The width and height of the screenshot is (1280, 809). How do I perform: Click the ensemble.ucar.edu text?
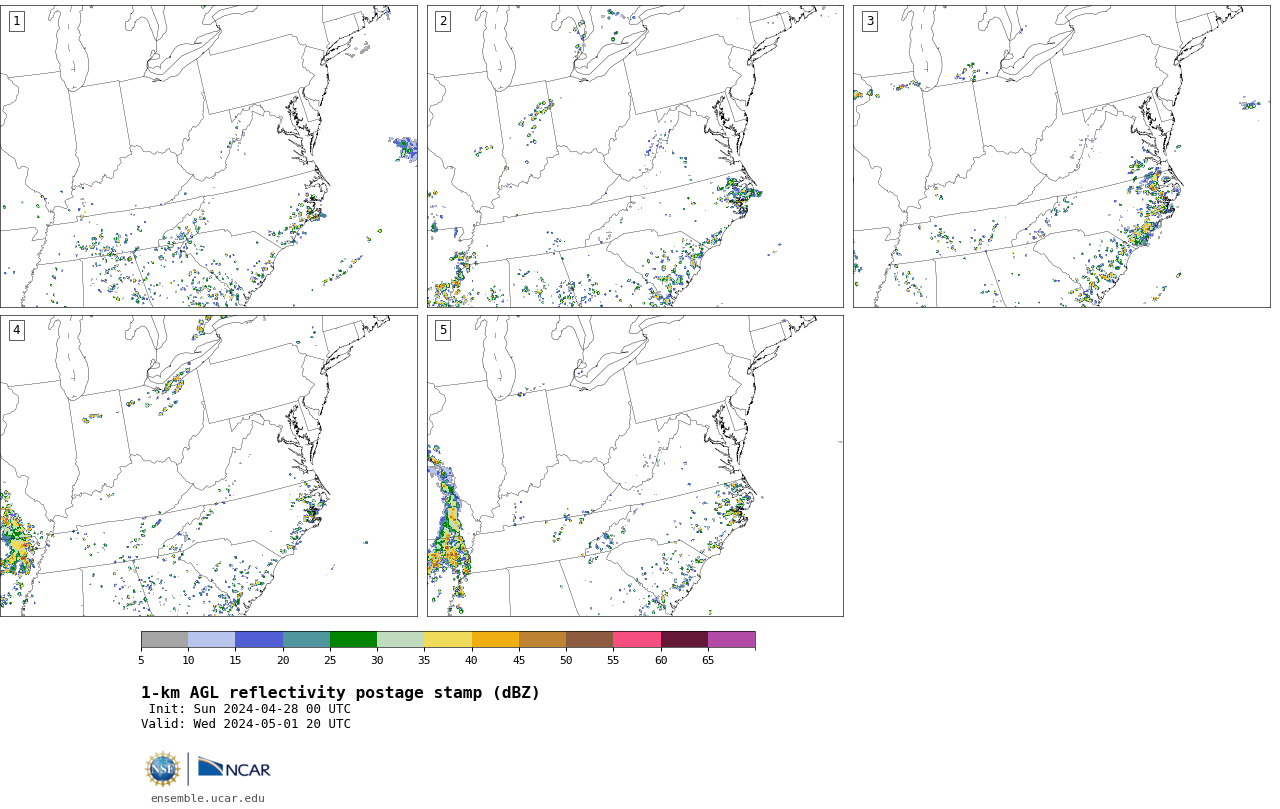[x=208, y=798]
